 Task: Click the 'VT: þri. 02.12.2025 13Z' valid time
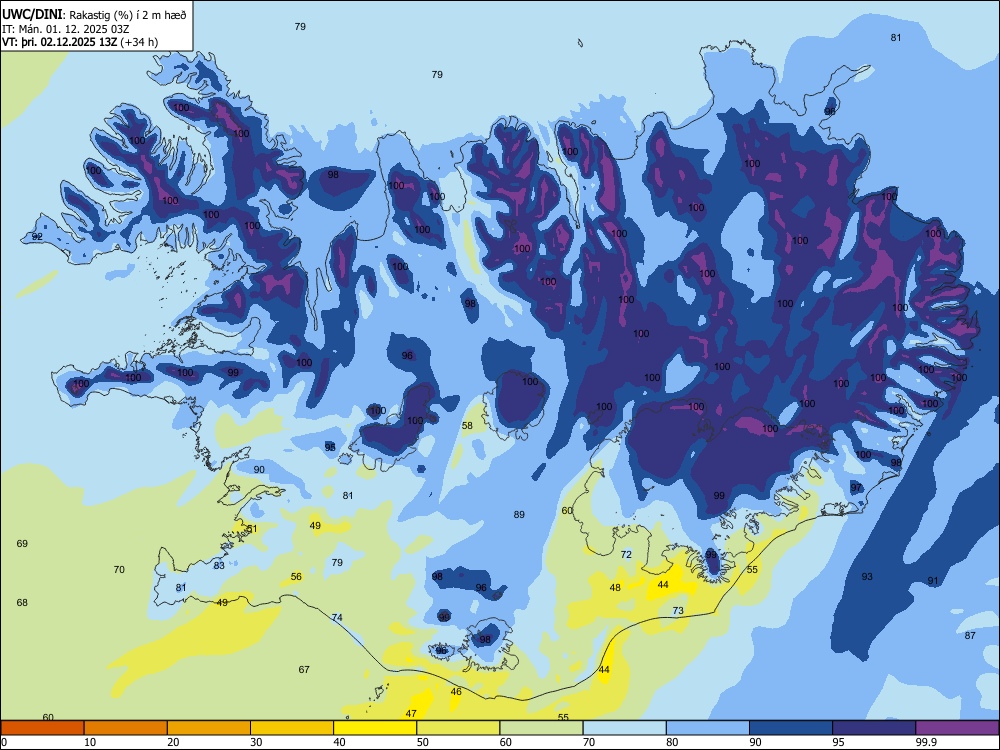pos(59,42)
